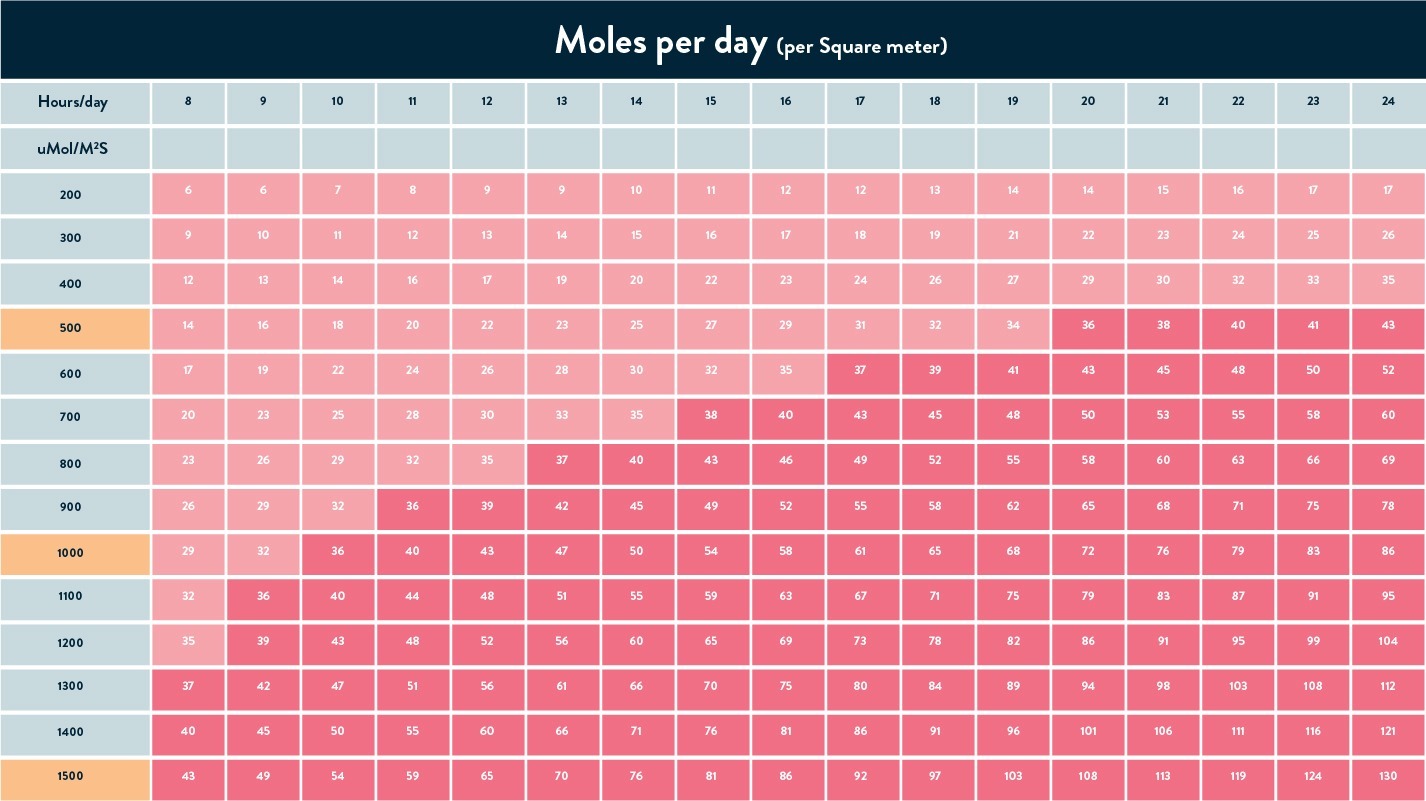Viewport: 1426px width, 801px height.
Task: Select the 16 hours column header
Action: [787, 102]
